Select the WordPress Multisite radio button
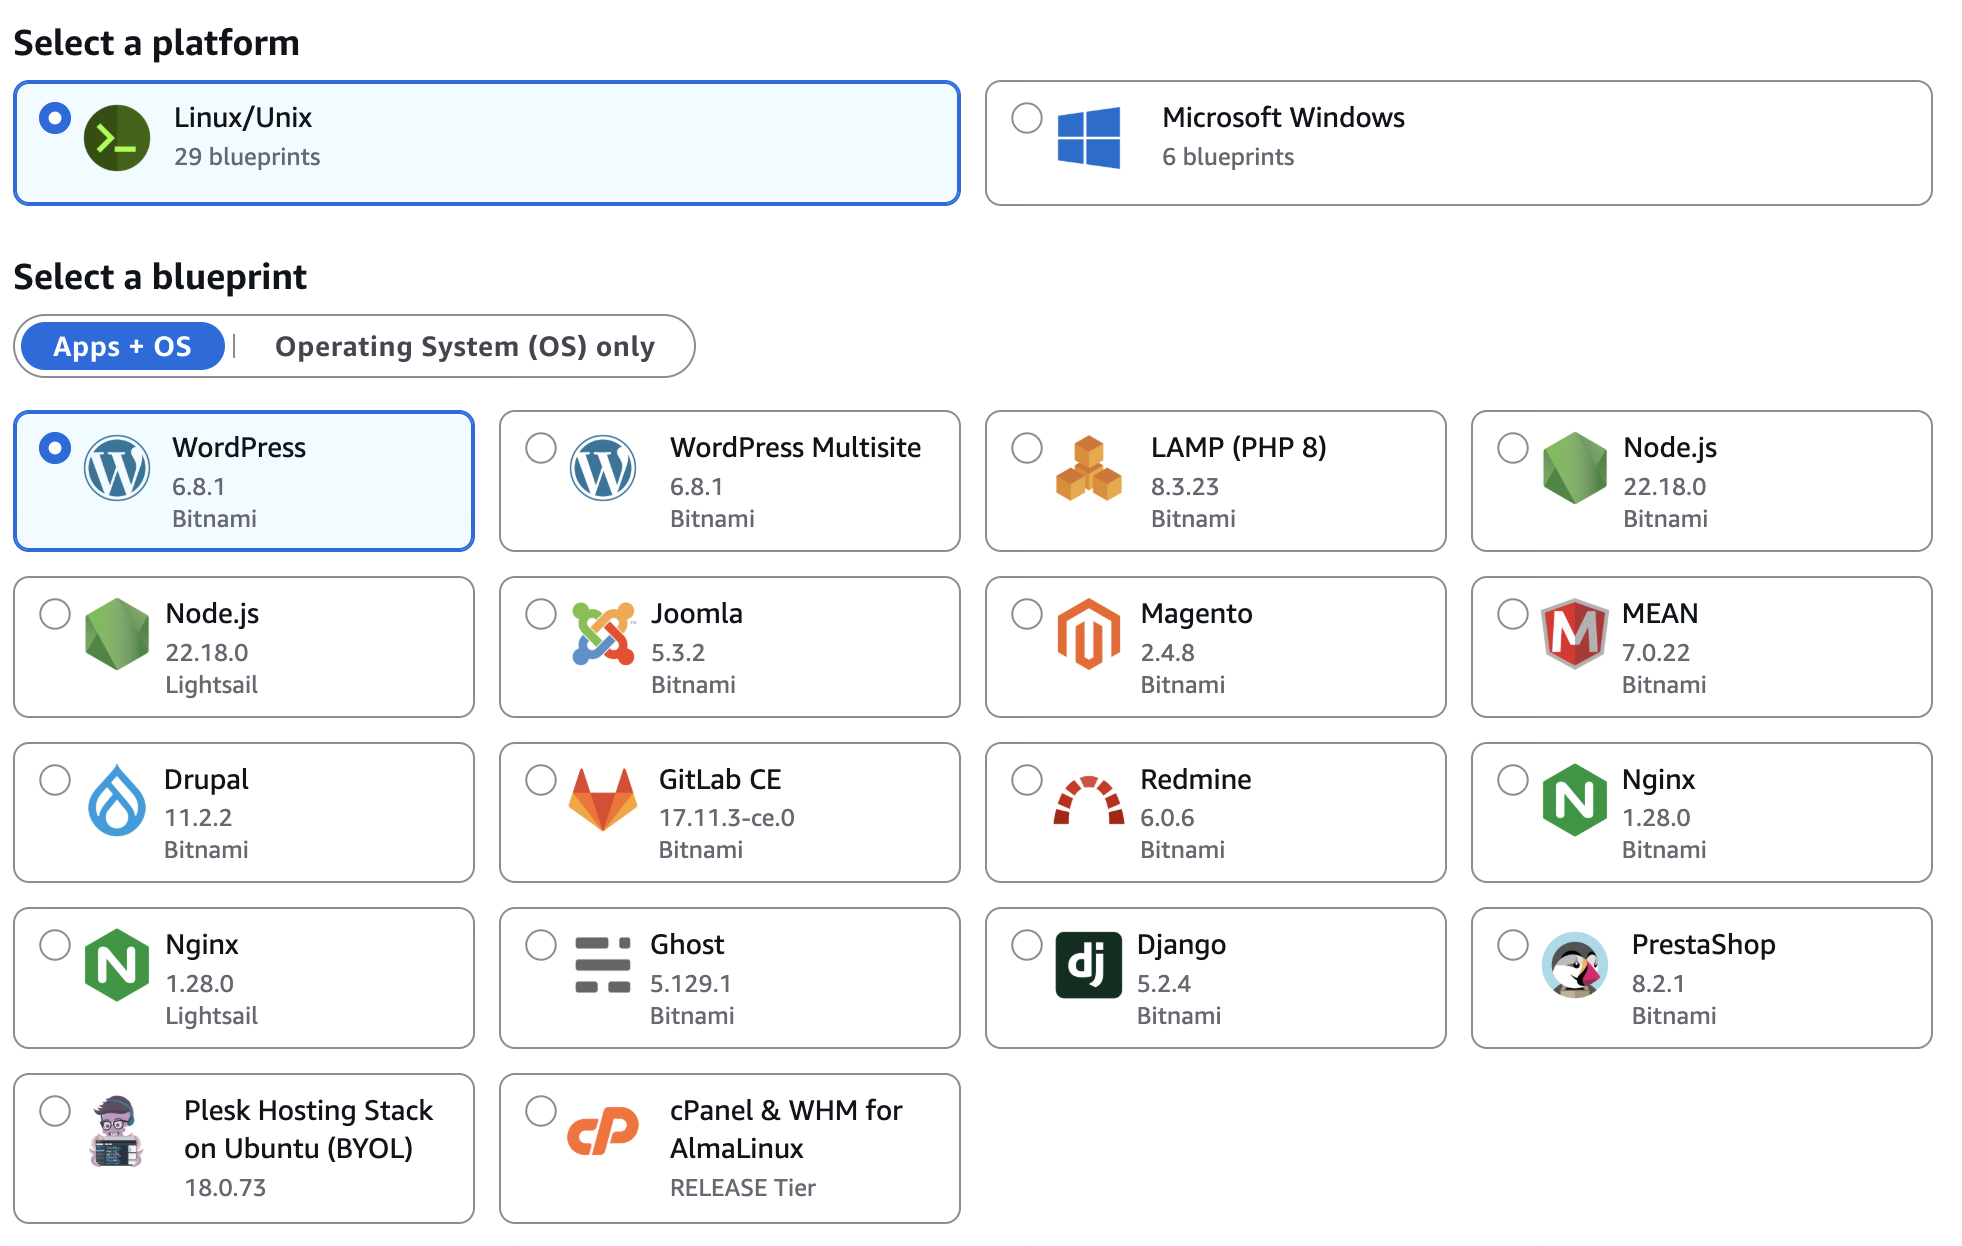 click(x=540, y=448)
